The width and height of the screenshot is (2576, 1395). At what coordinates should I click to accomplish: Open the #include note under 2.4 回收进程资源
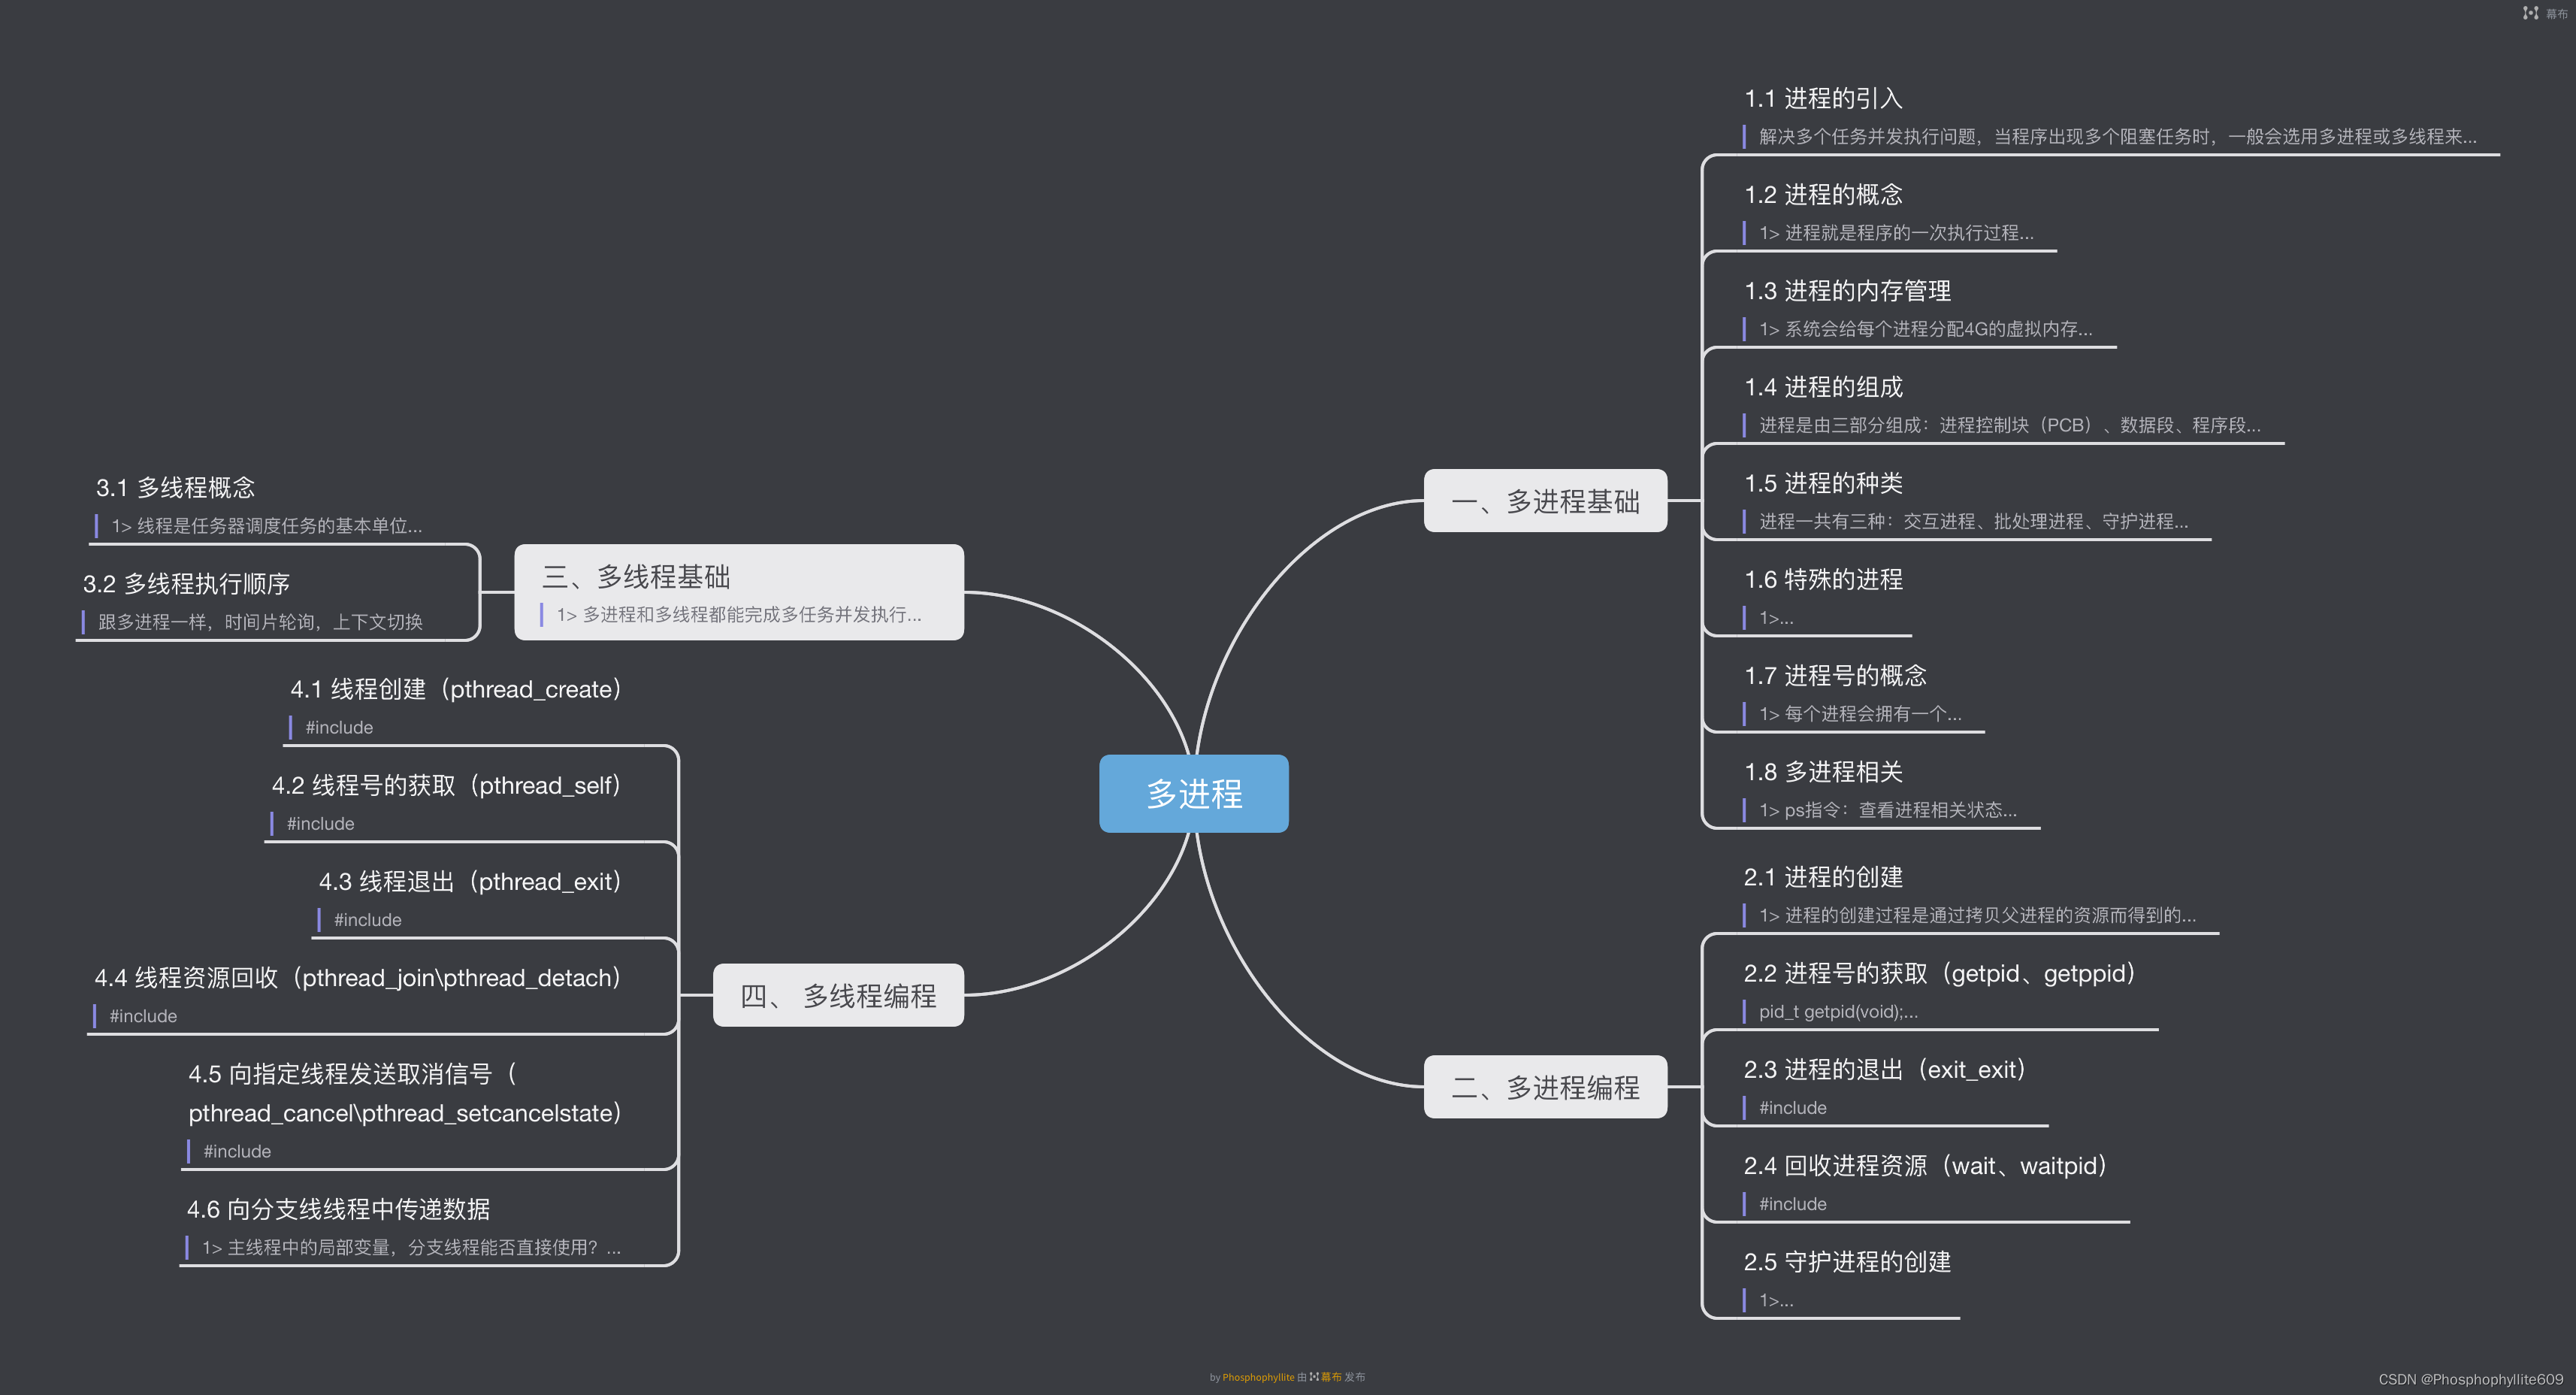click(1792, 1204)
